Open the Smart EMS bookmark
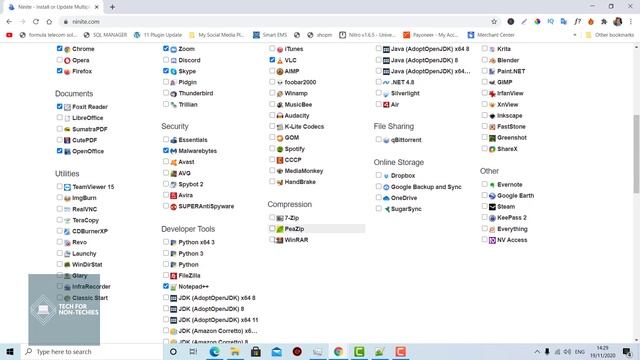 (x=270, y=35)
